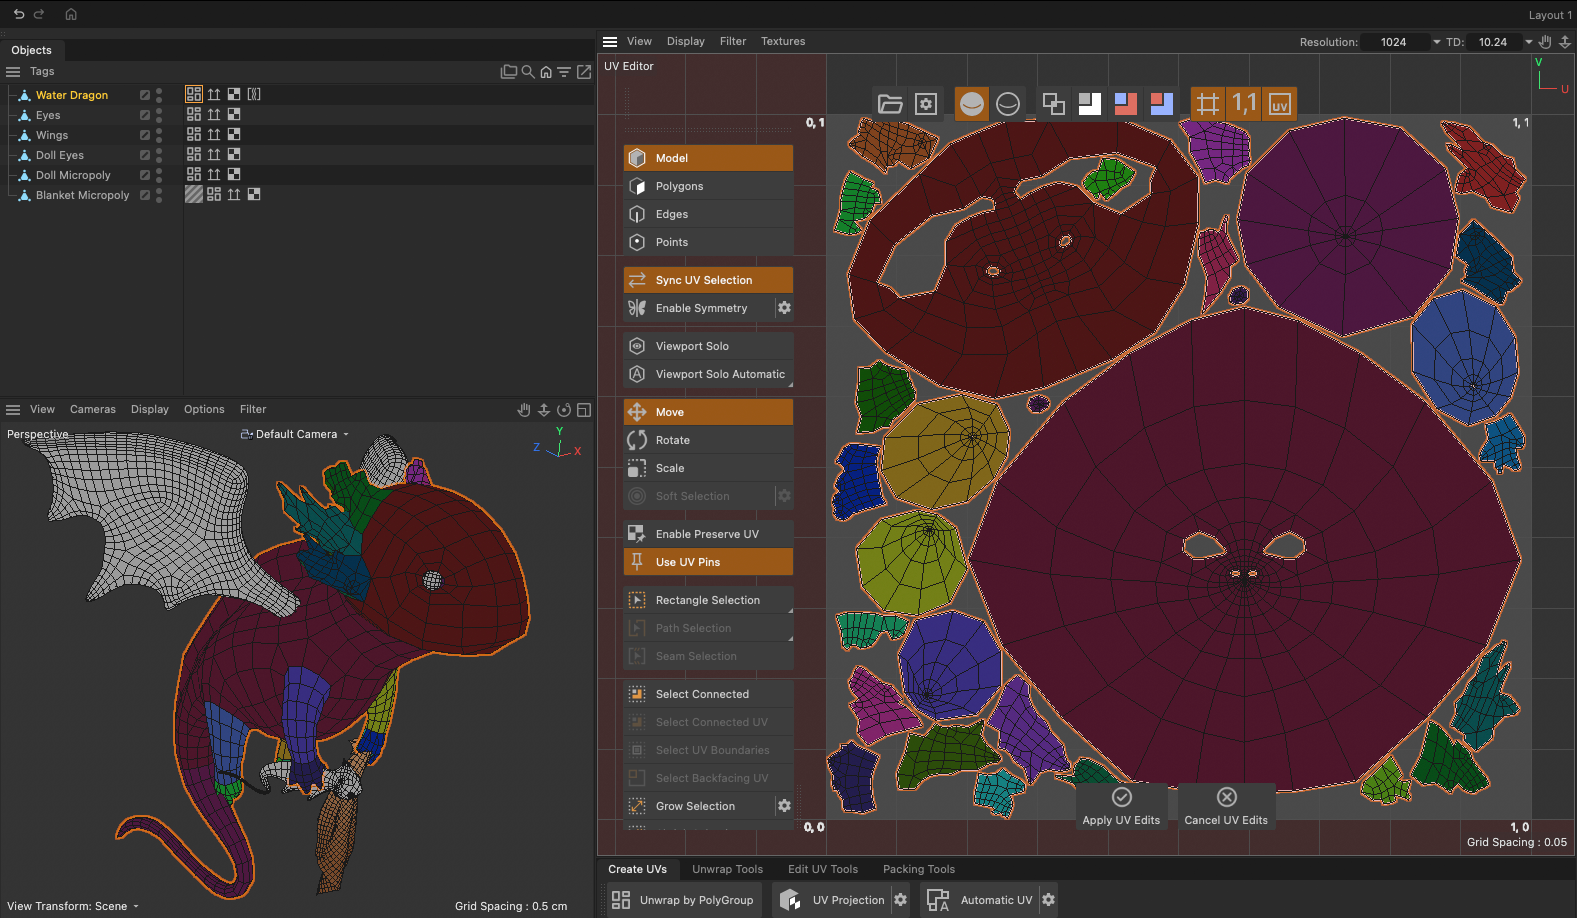Image resolution: width=1577 pixels, height=918 pixels.
Task: Toggle the UV grid hash icon
Action: click(x=1208, y=104)
